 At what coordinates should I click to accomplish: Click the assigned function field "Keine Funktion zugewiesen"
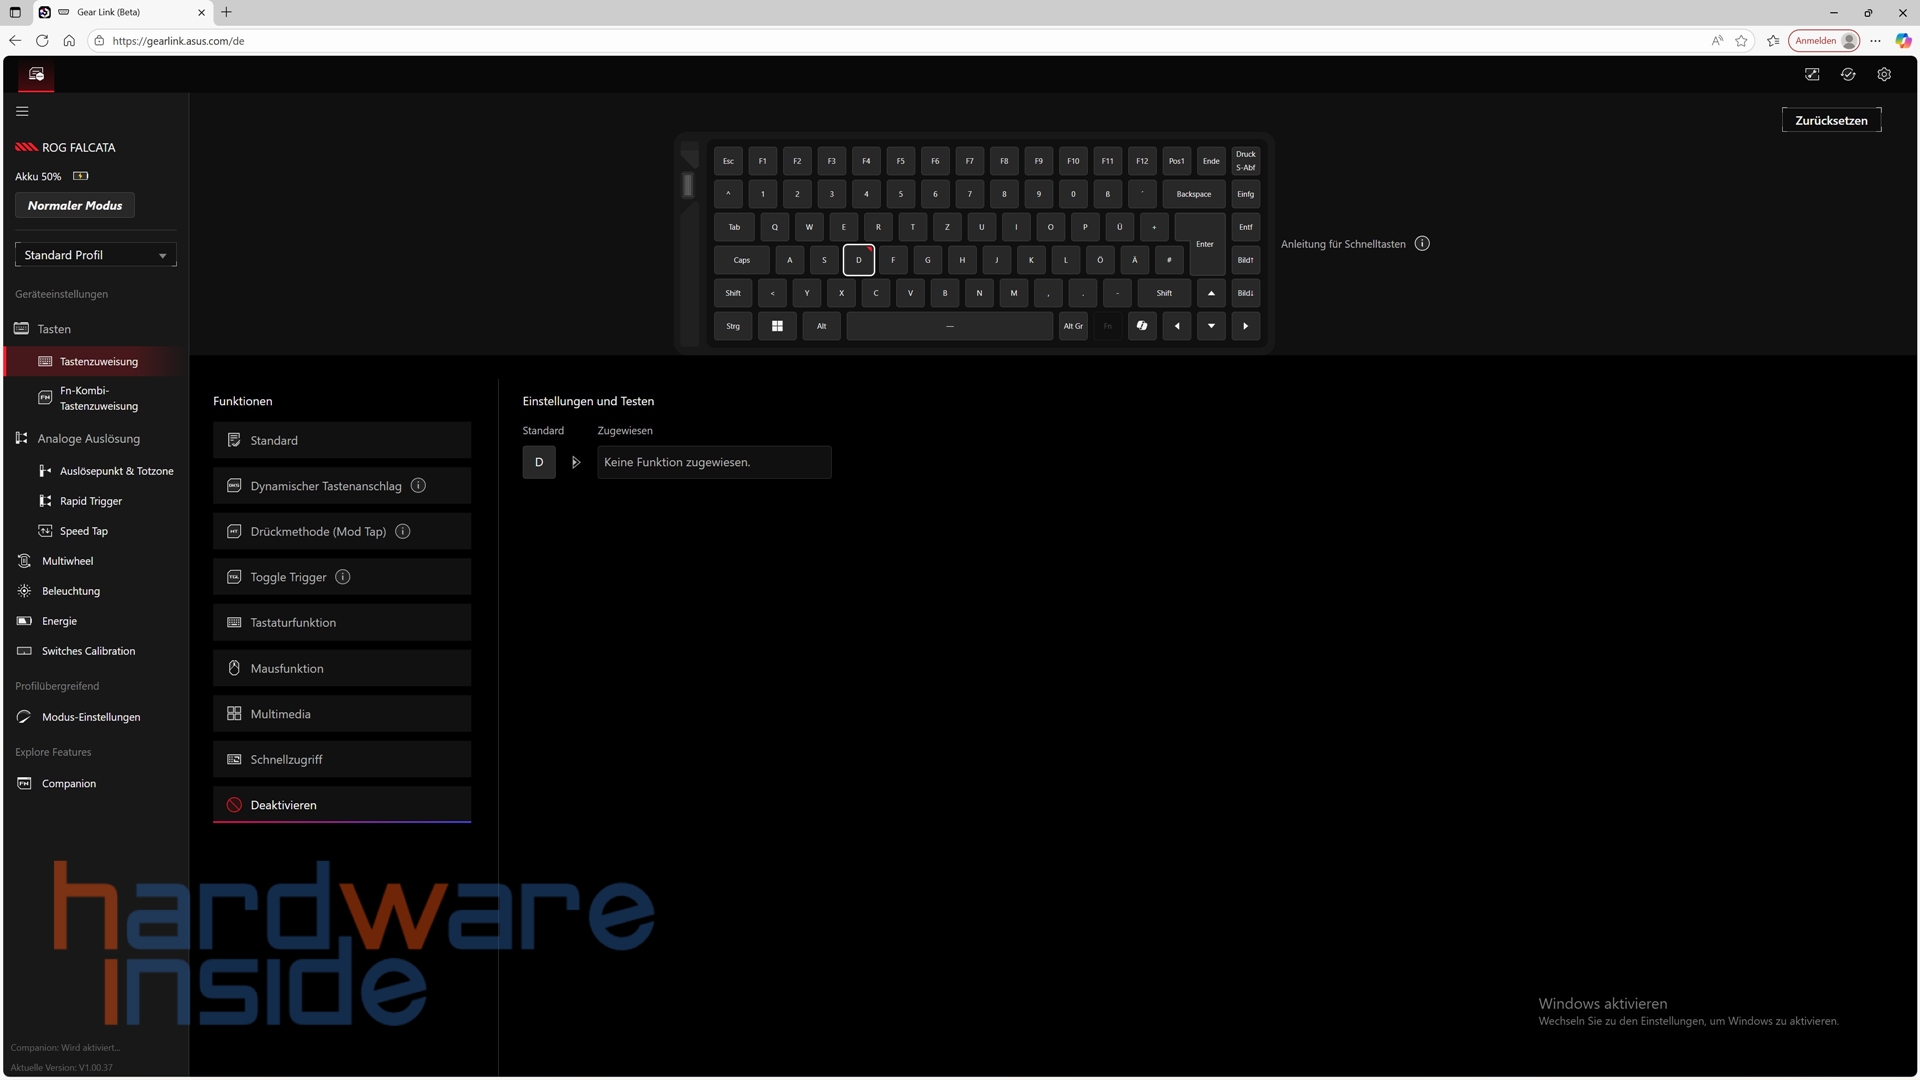click(714, 463)
